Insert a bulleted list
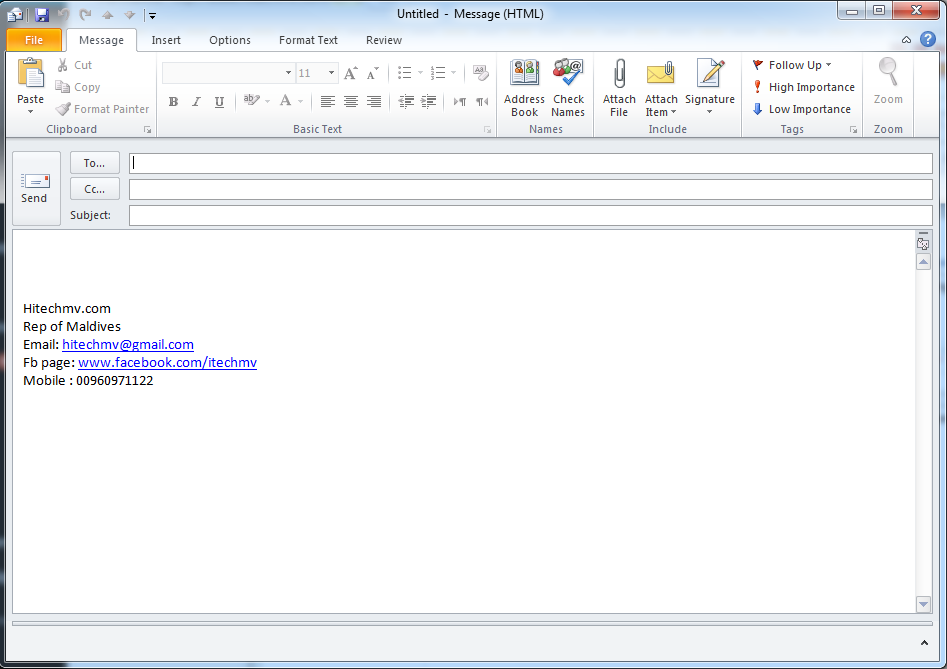Screen dimensions: 947x669 (405, 73)
